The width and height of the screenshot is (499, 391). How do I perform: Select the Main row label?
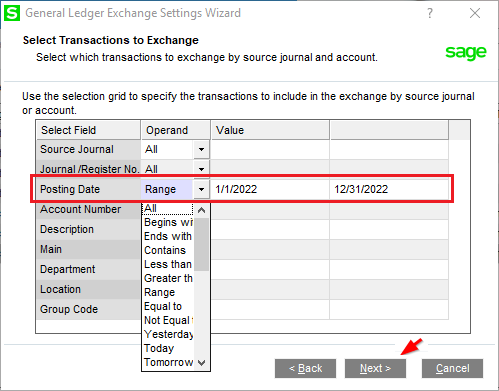(88, 249)
